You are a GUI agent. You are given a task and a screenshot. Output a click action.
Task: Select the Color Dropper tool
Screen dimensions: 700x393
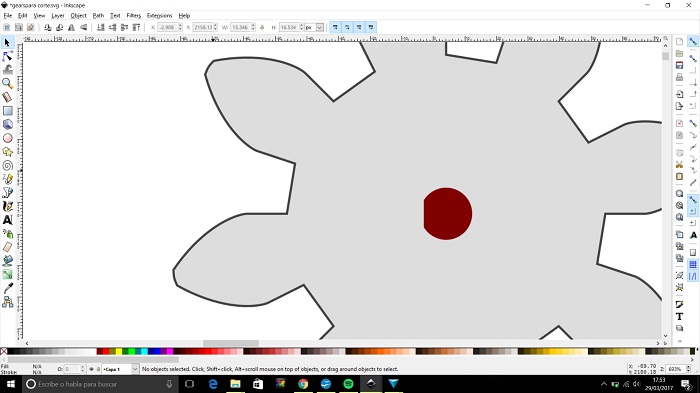pos(7,288)
